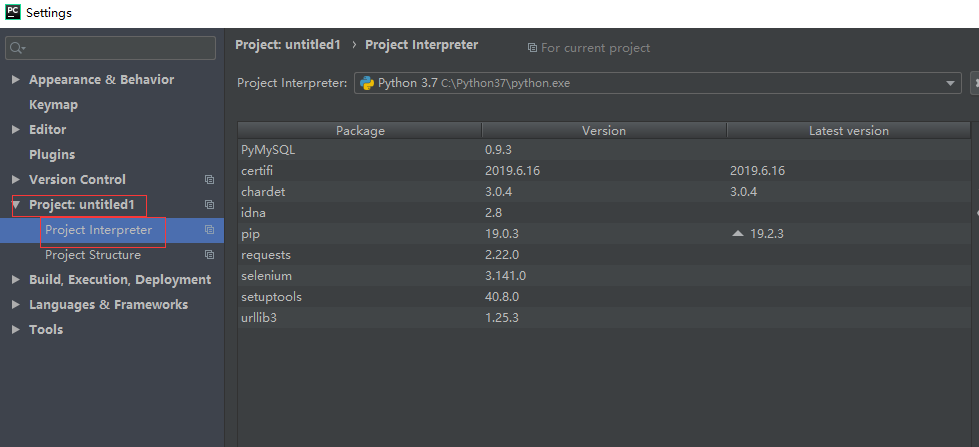Click the copy icon beside selected Project Interpreter
Image resolution: width=979 pixels, height=447 pixels.
[x=209, y=230]
